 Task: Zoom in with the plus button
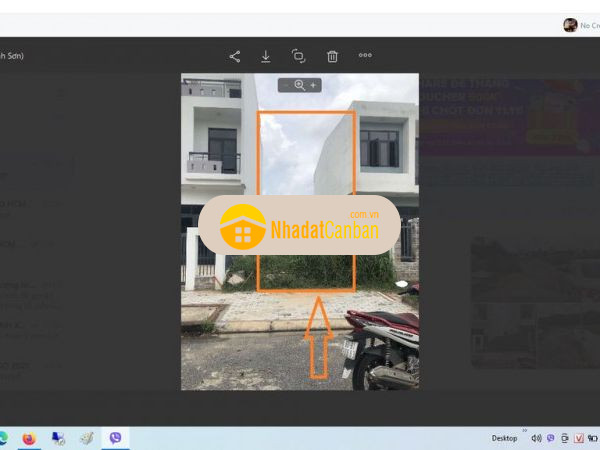point(313,86)
